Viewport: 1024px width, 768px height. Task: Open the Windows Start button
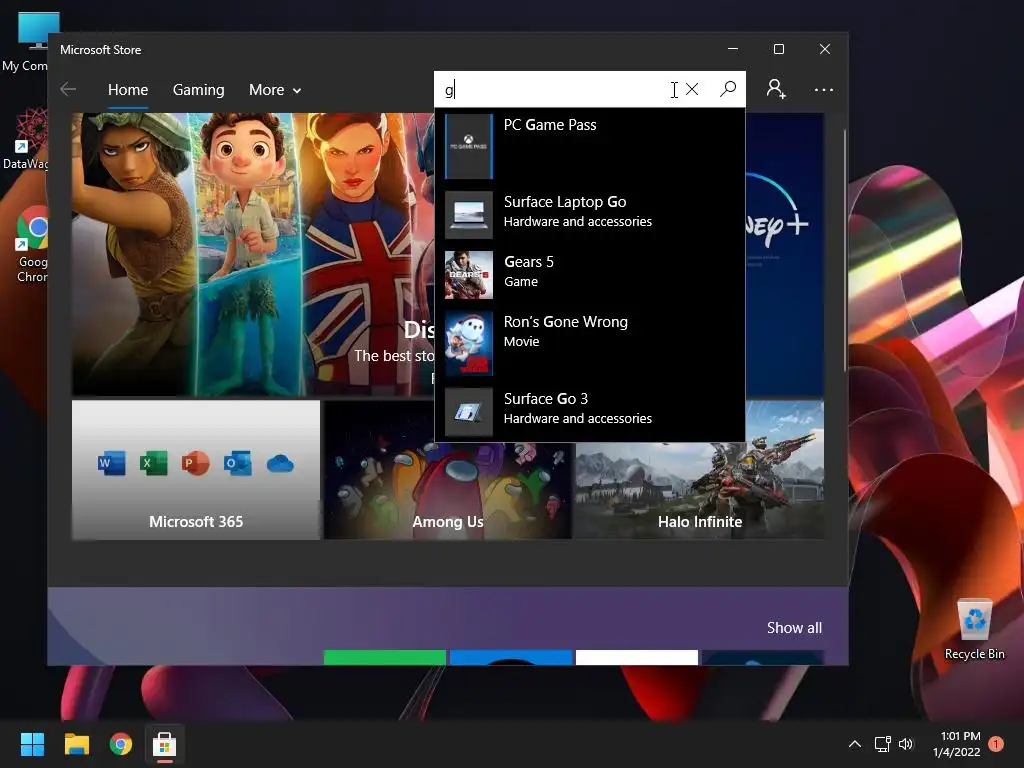click(x=32, y=744)
